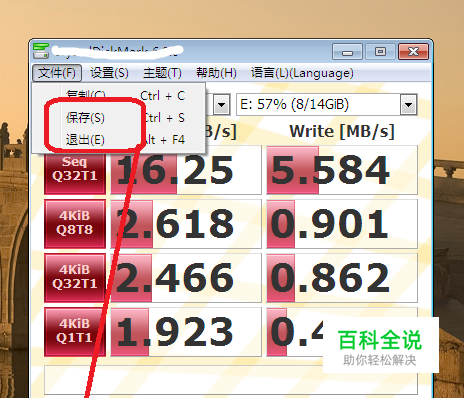Select the 4KiB Q8T8 write value 0.901

(x=342, y=224)
